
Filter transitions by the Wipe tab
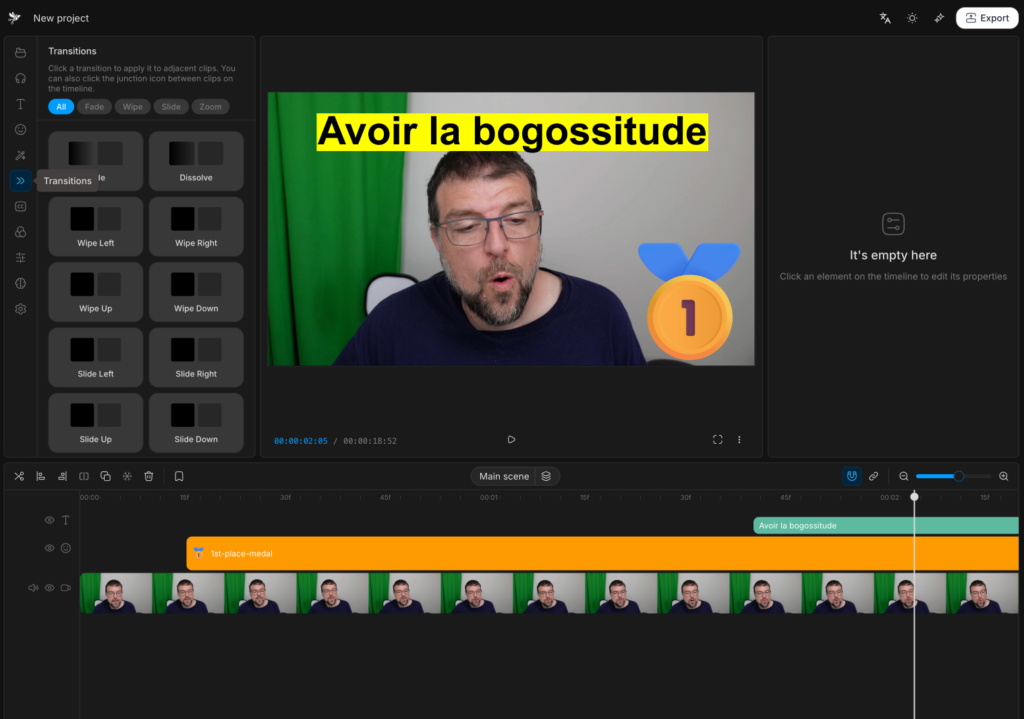[132, 107]
